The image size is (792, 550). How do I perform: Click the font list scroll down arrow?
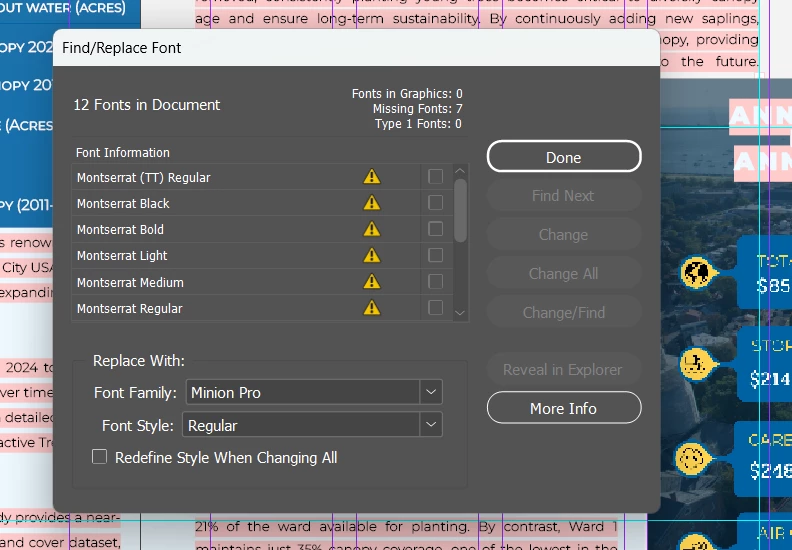(460, 313)
